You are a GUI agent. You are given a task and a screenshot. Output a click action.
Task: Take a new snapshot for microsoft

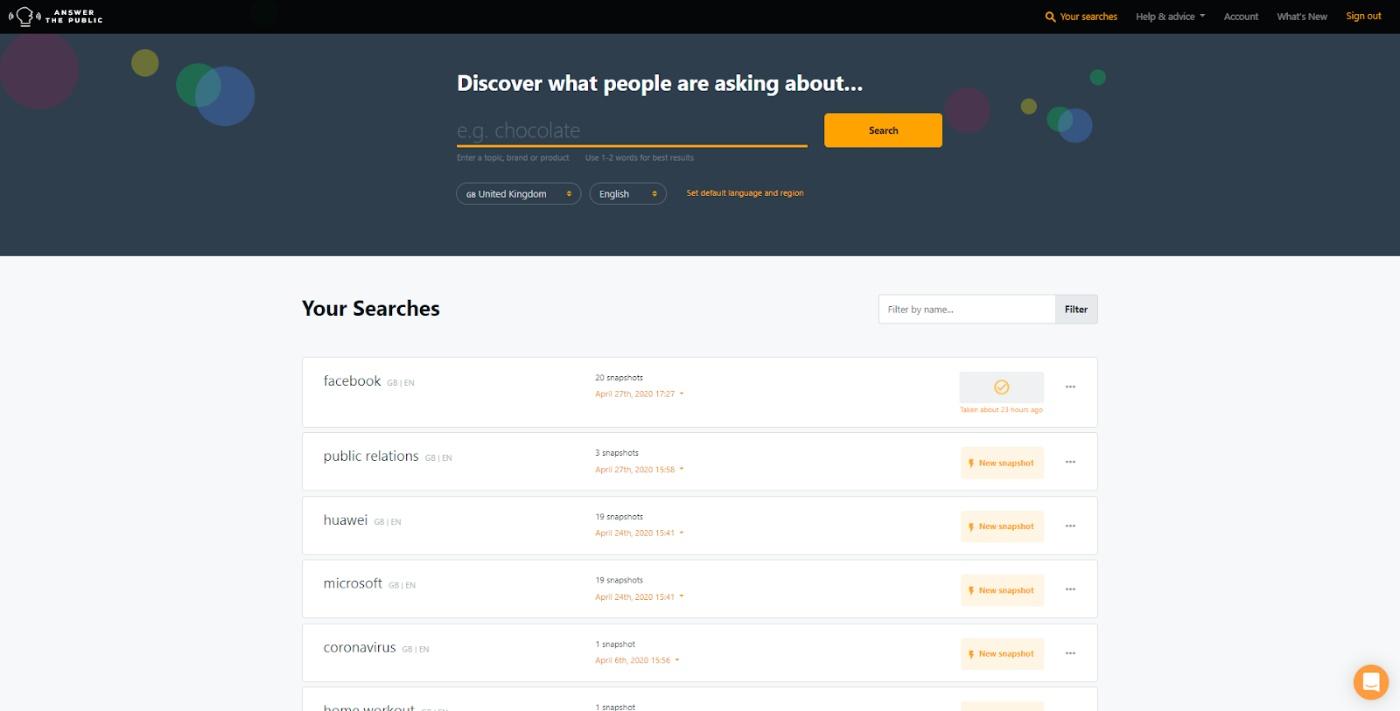(x=1002, y=590)
